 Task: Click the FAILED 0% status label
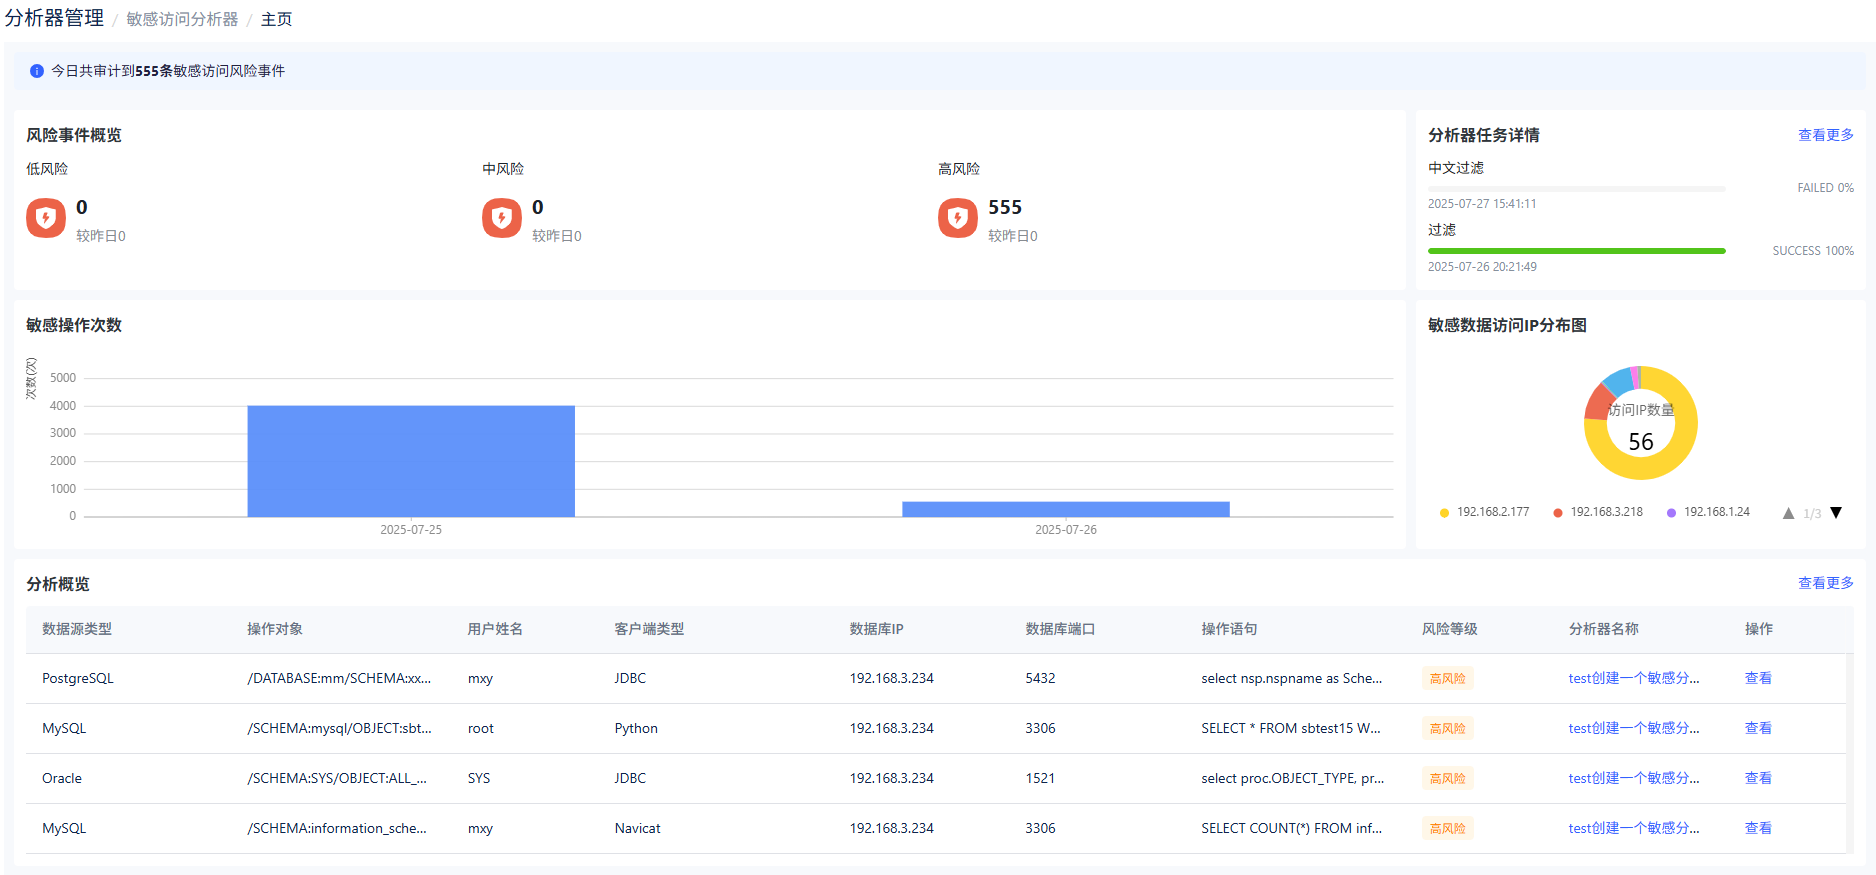pyautogui.click(x=1825, y=188)
